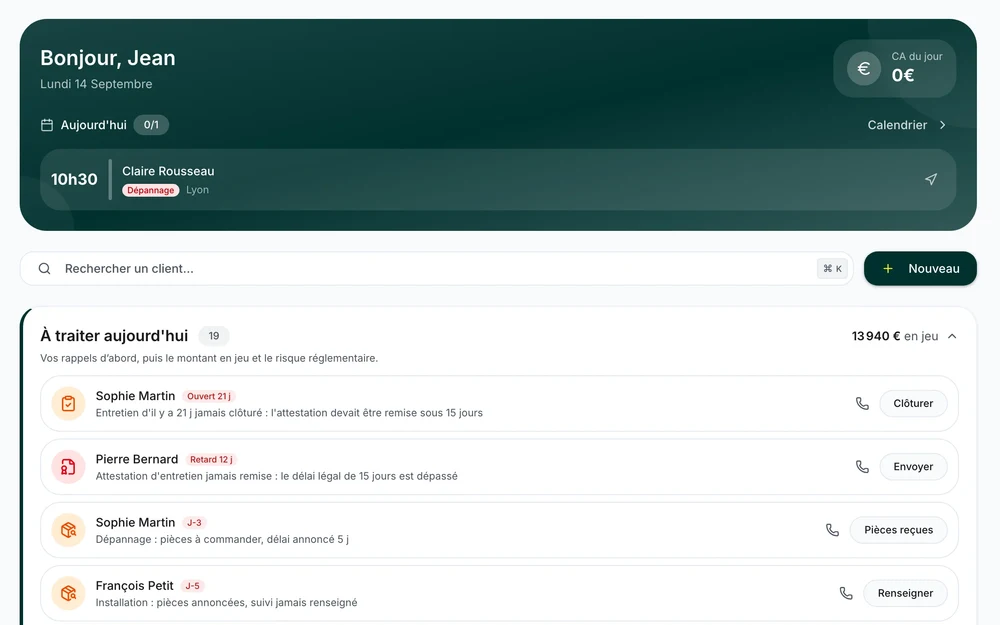Click the search magnifier icon
Image resolution: width=1000 pixels, height=625 pixels.
click(44, 268)
